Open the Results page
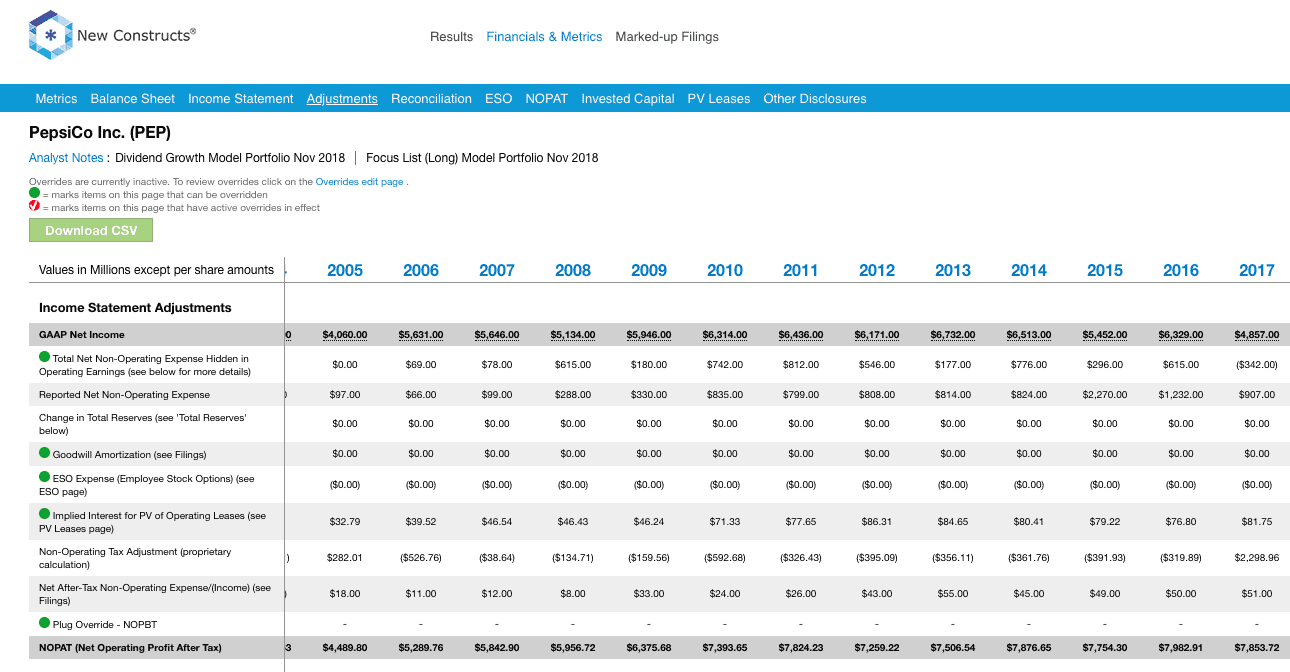Screen dimensions: 1290x672 (451, 37)
